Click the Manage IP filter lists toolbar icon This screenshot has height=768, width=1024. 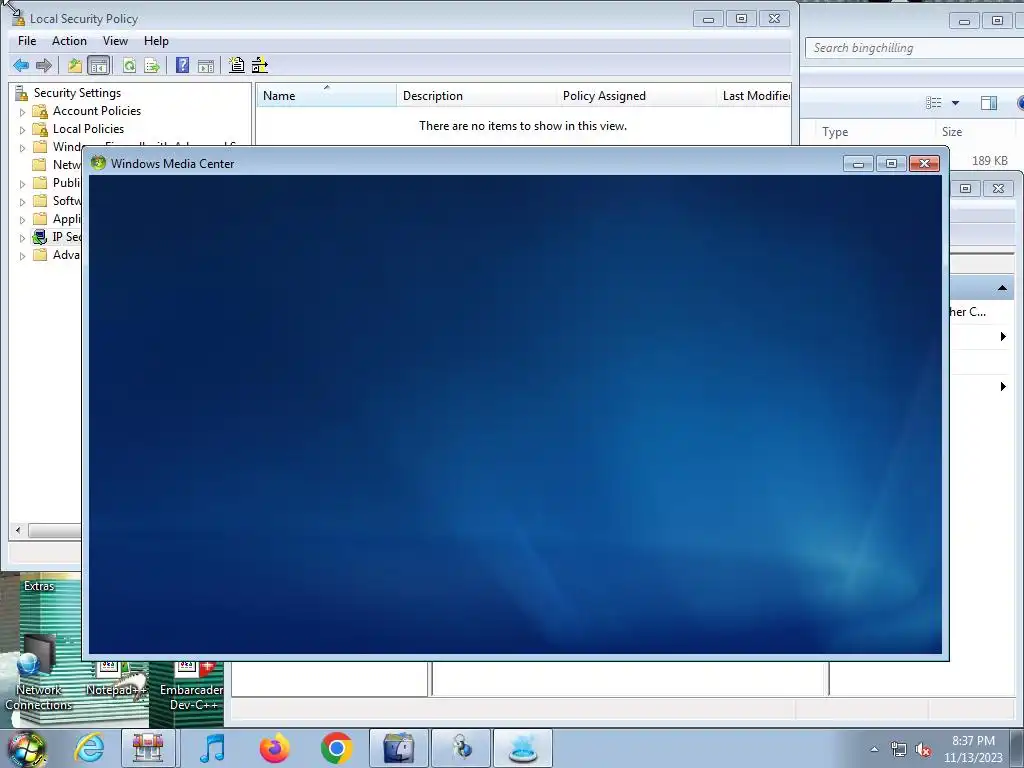(260, 65)
